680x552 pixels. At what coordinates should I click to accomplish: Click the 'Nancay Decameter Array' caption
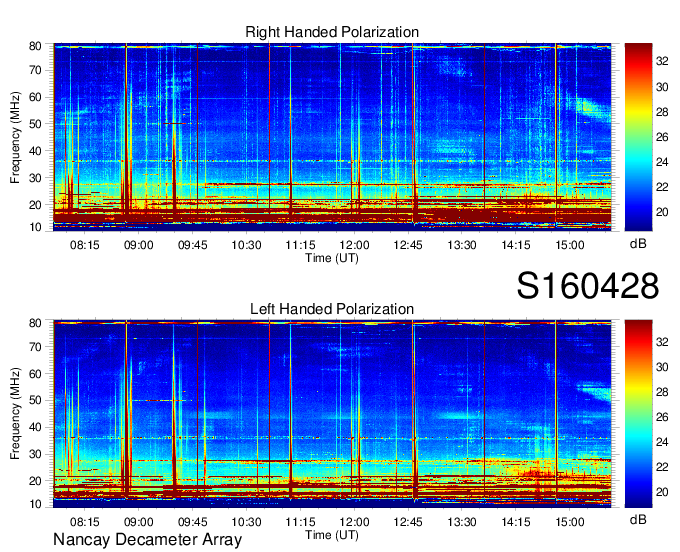pyautogui.click(x=147, y=540)
